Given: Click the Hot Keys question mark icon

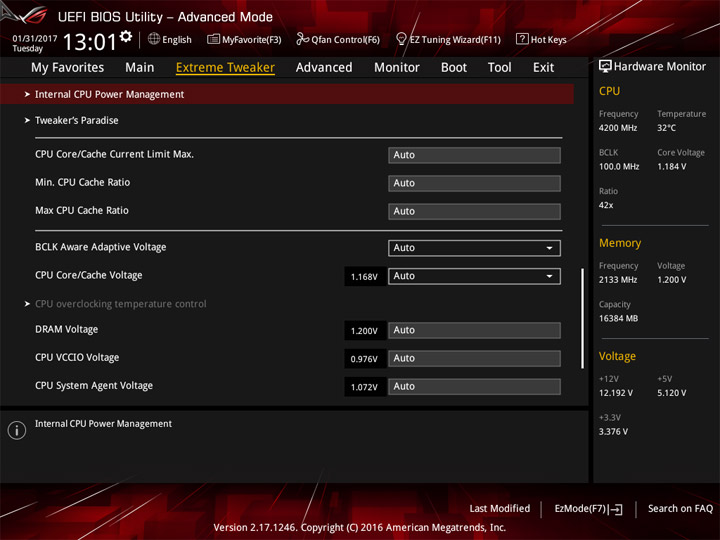Looking at the screenshot, I should click(522, 39).
